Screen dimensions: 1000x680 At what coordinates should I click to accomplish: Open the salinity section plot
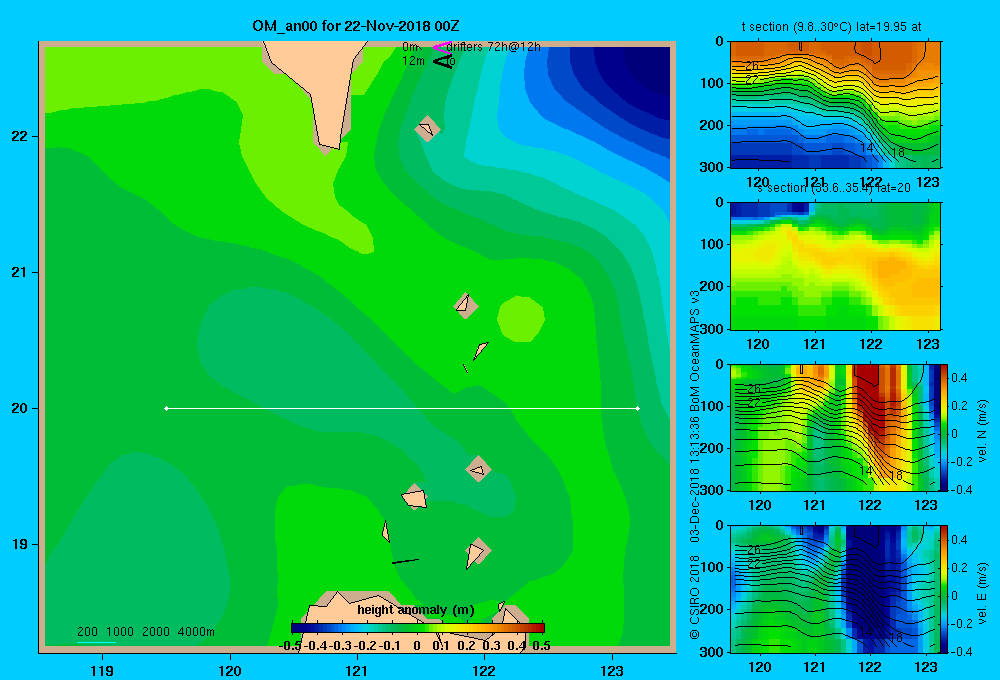(835, 265)
